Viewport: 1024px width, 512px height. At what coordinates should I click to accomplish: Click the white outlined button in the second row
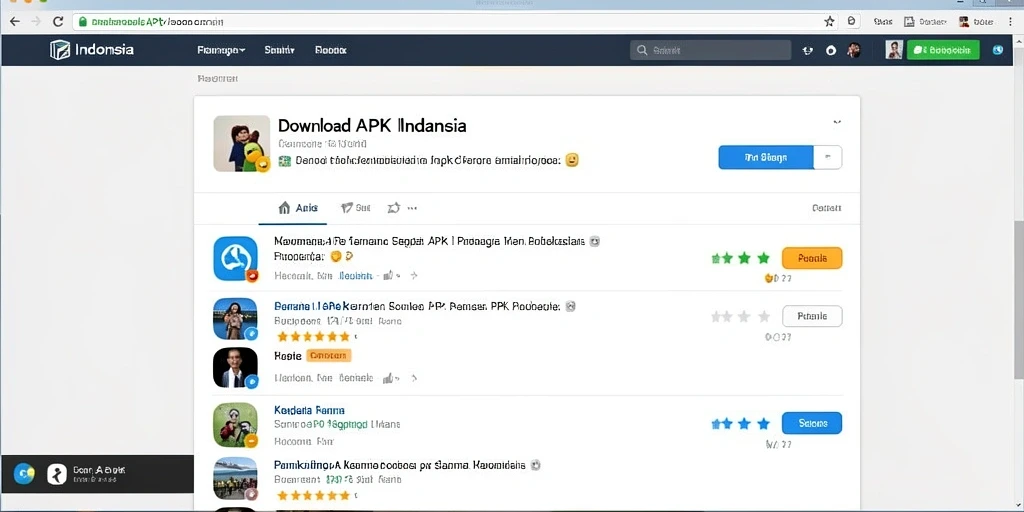[x=812, y=316]
